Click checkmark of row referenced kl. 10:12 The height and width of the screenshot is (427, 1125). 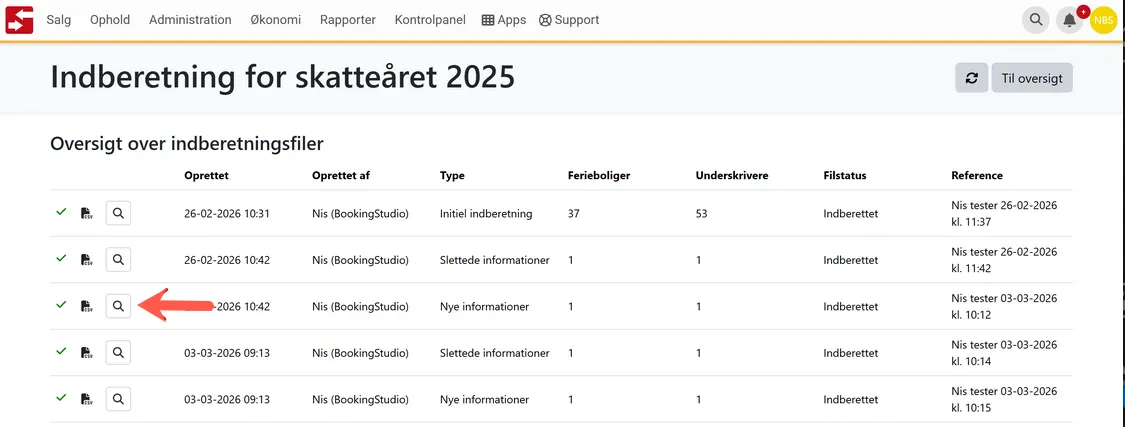(61, 305)
